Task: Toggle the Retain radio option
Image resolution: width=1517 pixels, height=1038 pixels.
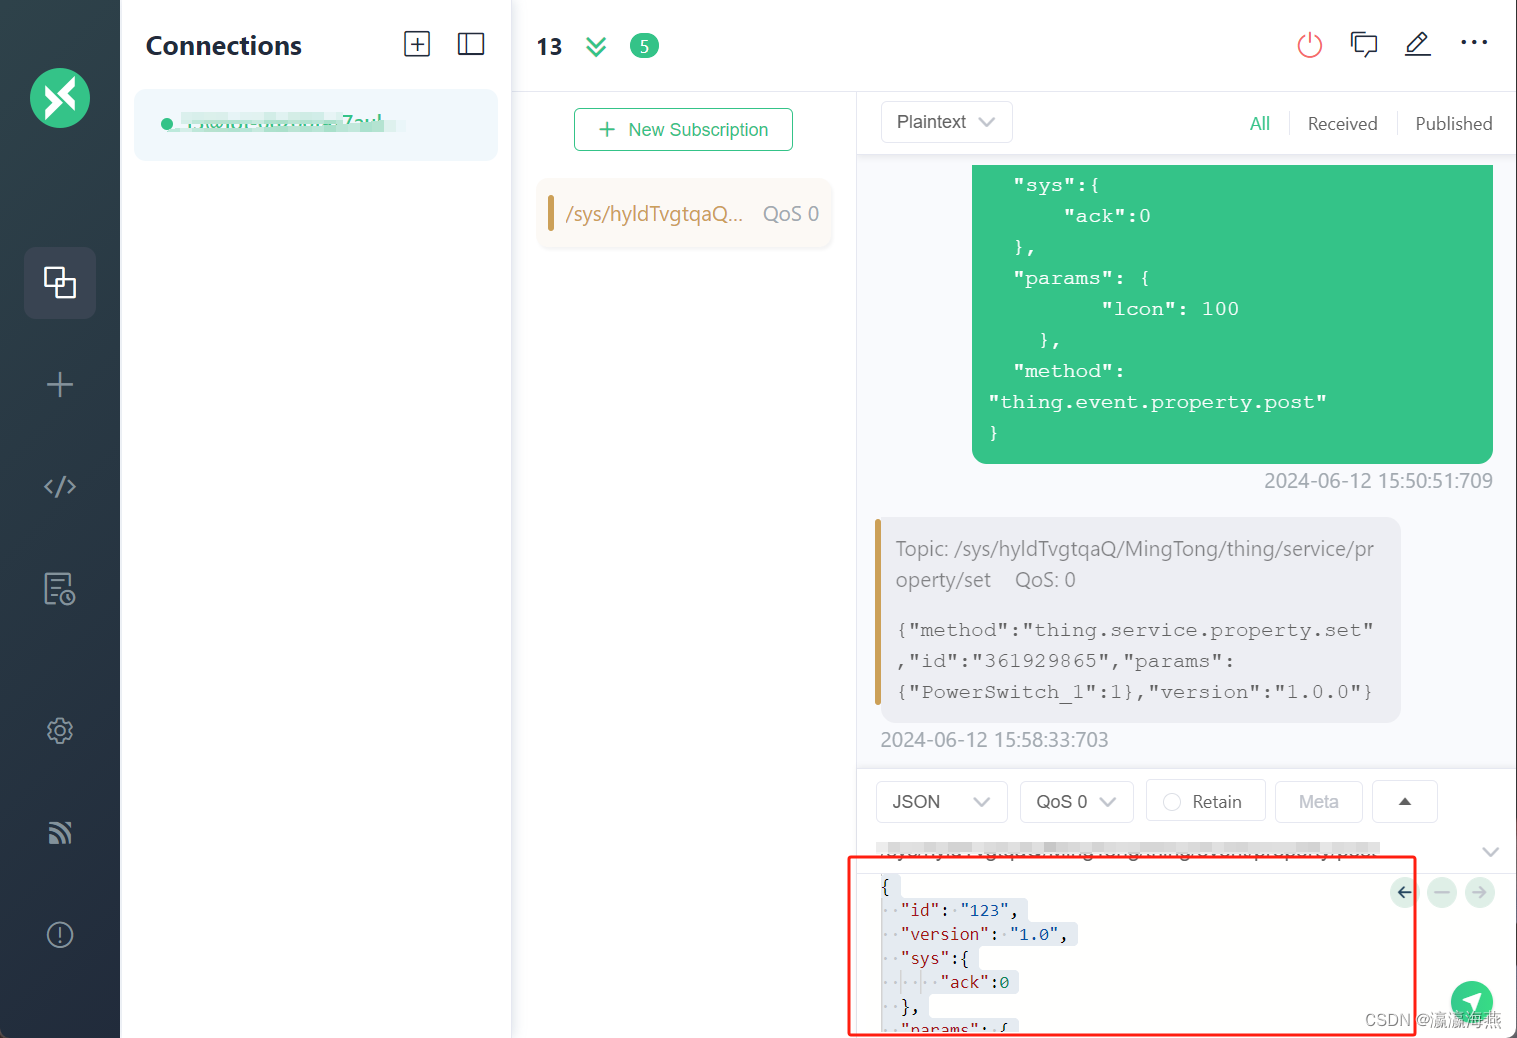Action: [x=1205, y=801]
